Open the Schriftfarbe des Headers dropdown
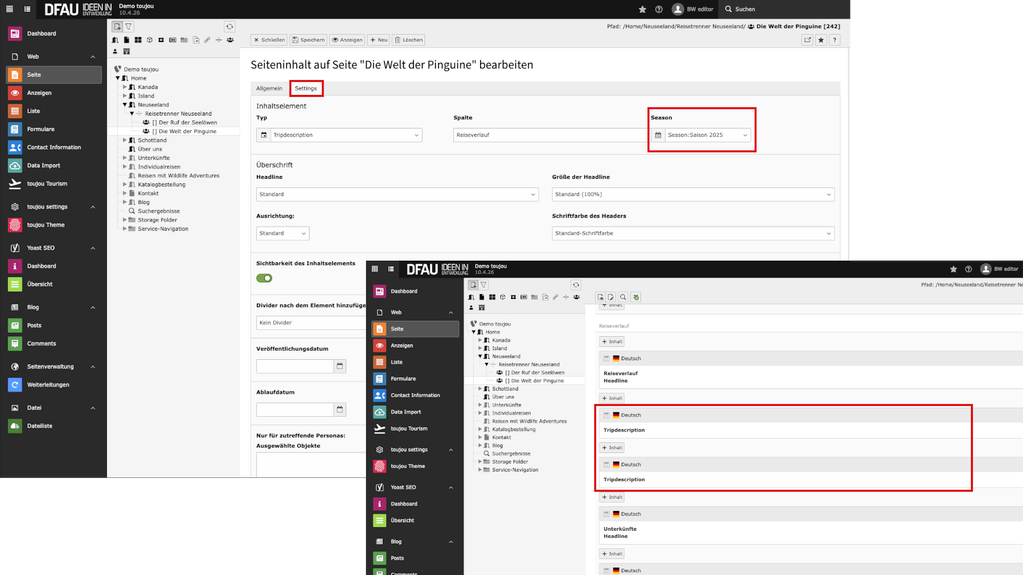 [692, 233]
